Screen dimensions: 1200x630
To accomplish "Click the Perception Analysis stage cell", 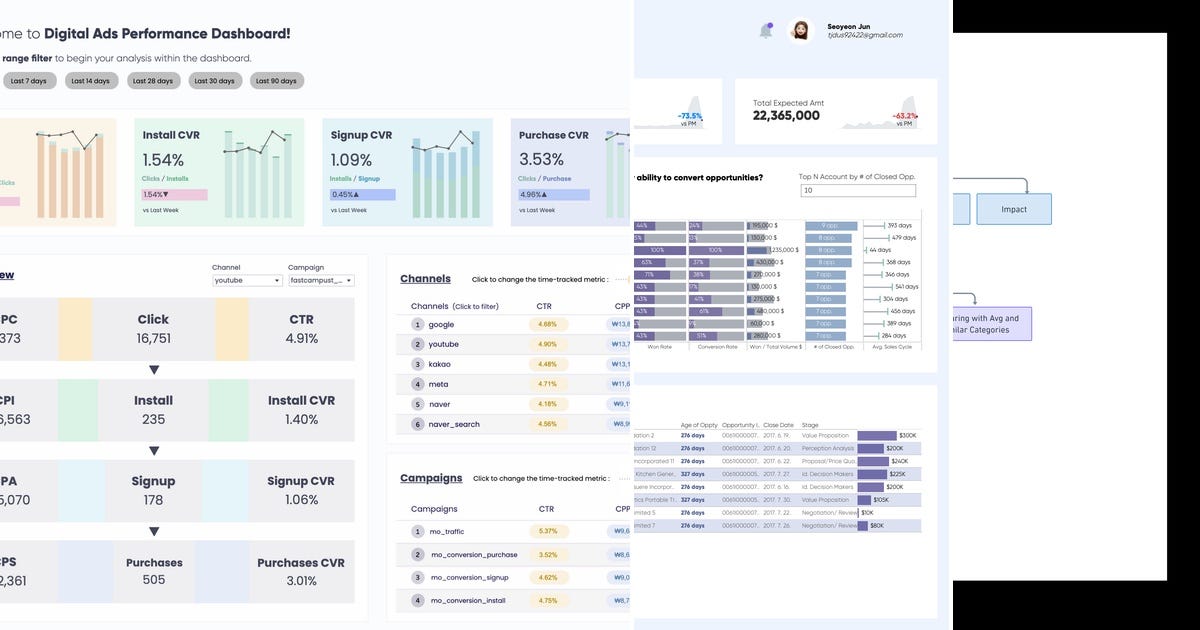I will tap(828, 448).
